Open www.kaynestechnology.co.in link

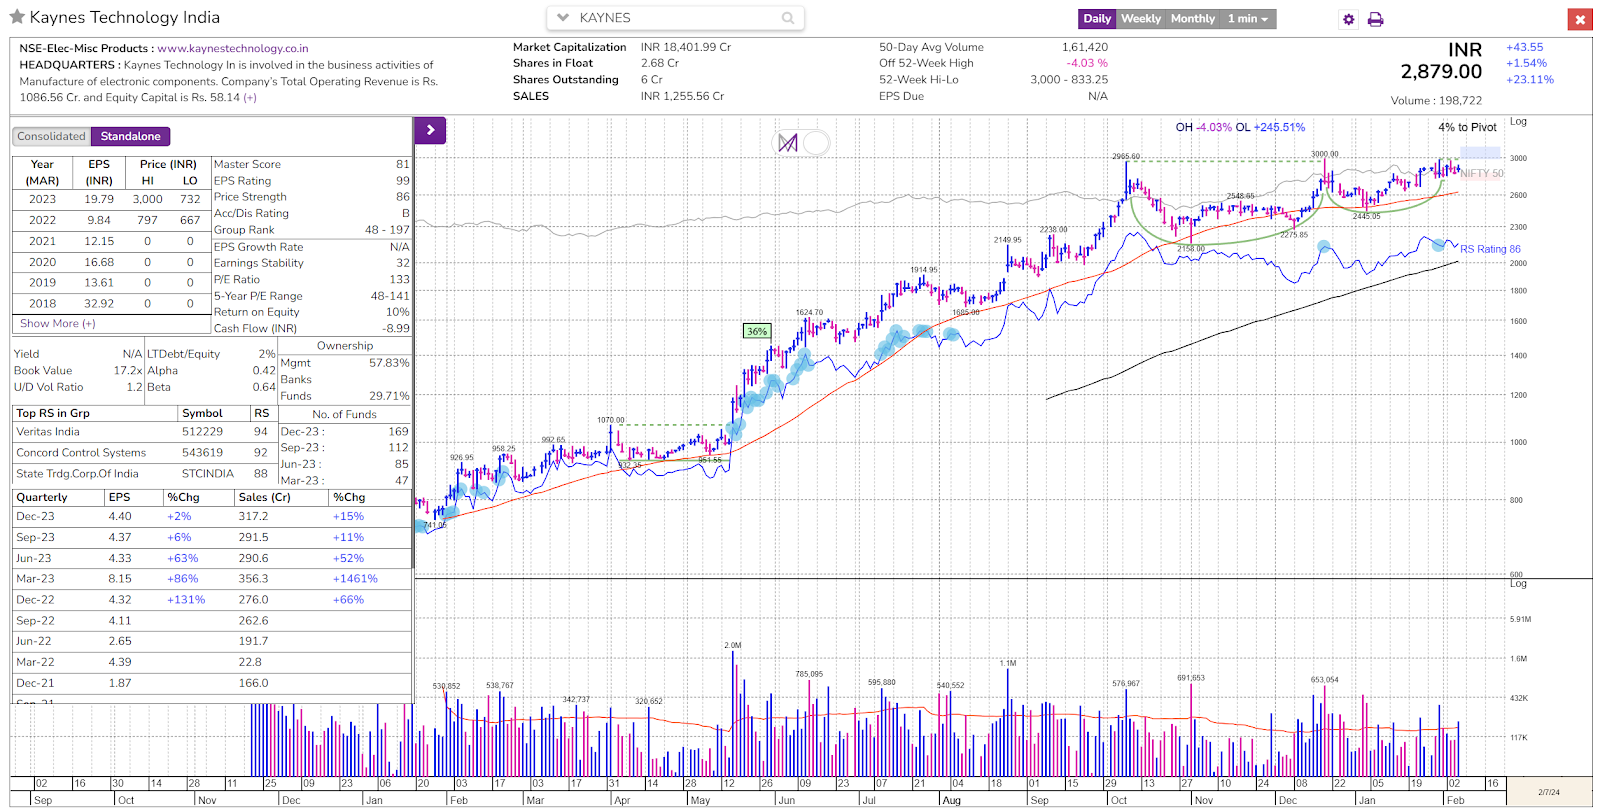(x=233, y=48)
